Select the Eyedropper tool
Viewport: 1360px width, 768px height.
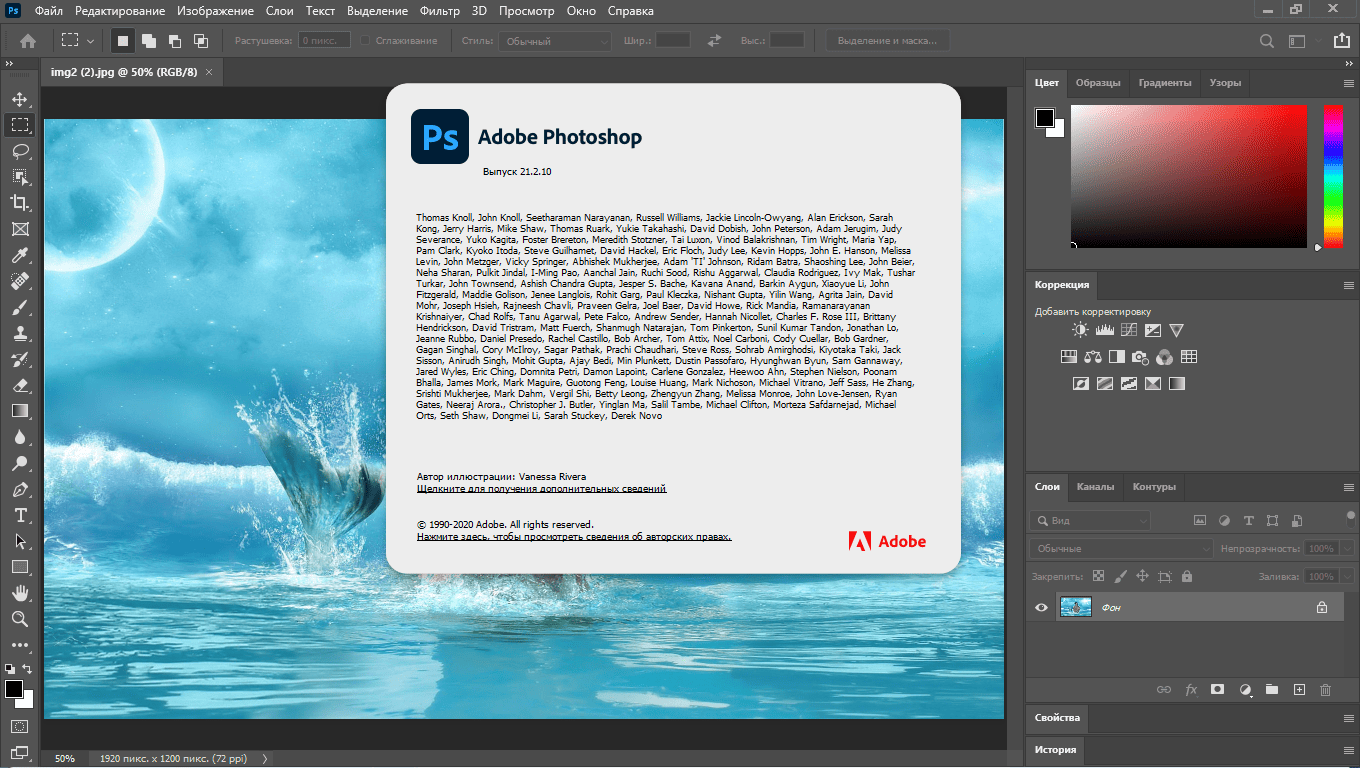(19, 255)
